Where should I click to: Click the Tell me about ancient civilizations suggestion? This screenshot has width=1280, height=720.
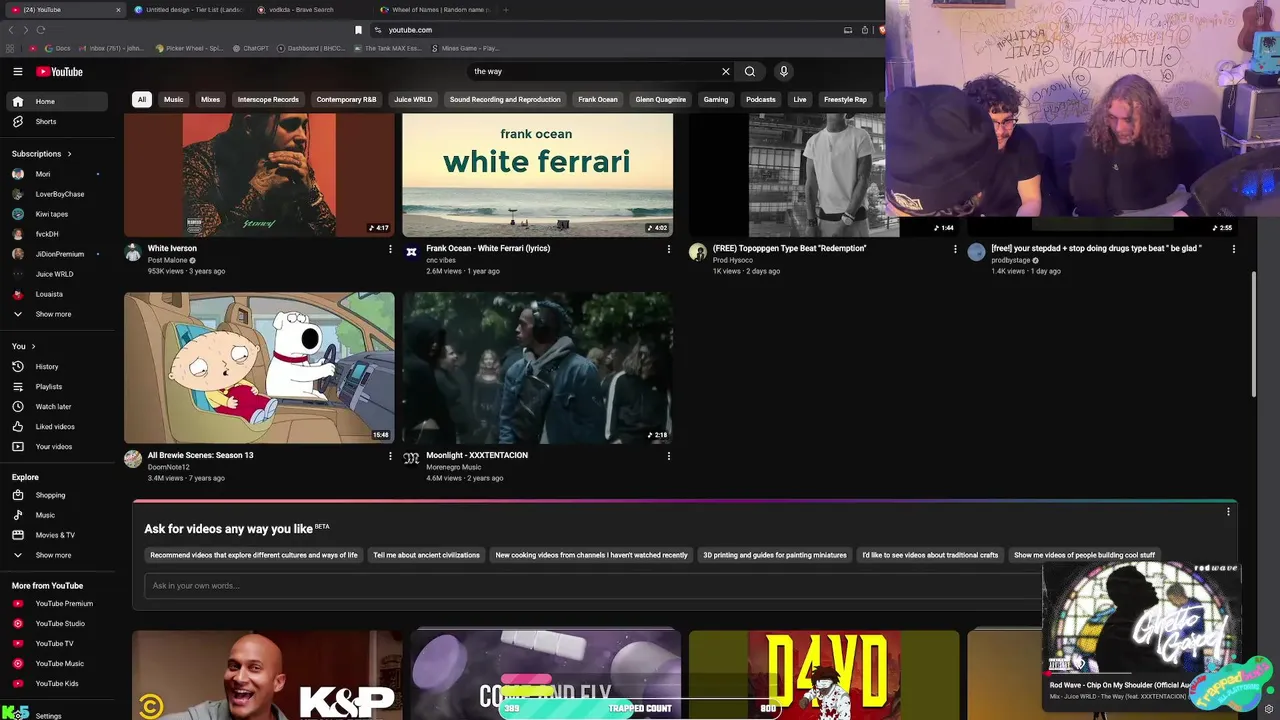(x=426, y=555)
